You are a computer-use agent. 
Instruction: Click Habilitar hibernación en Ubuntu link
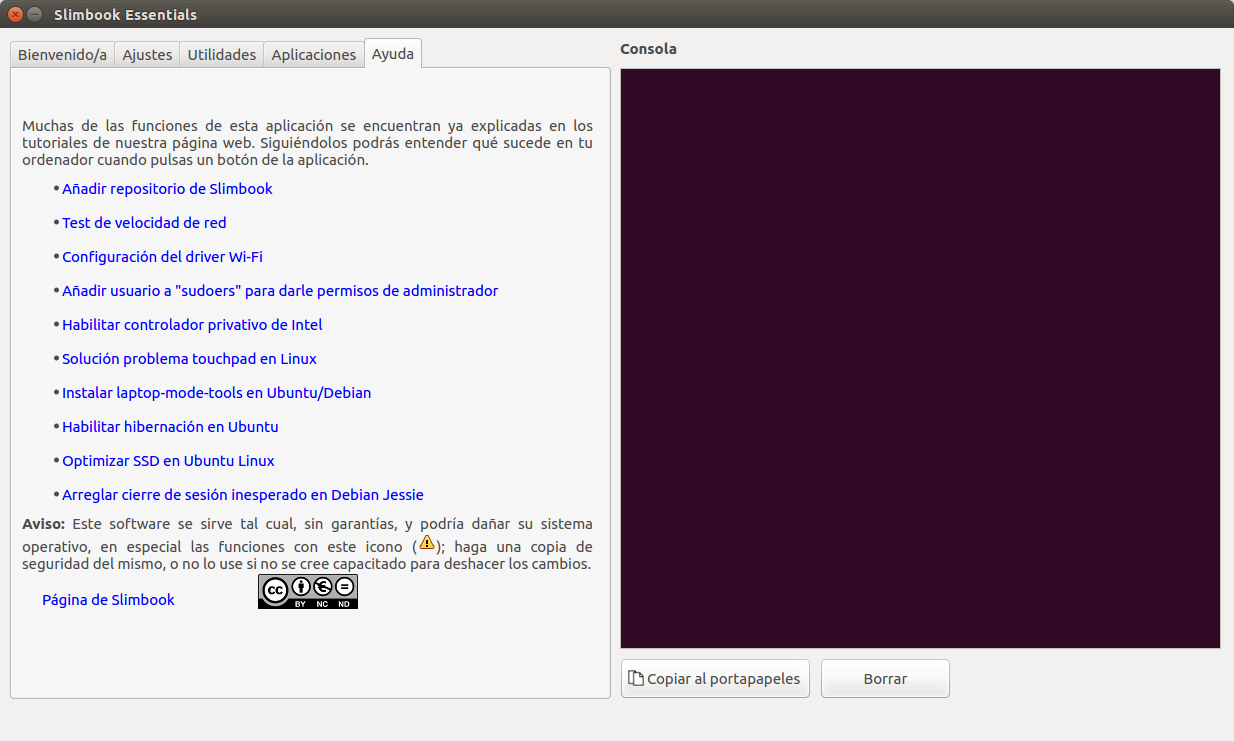[170, 427]
